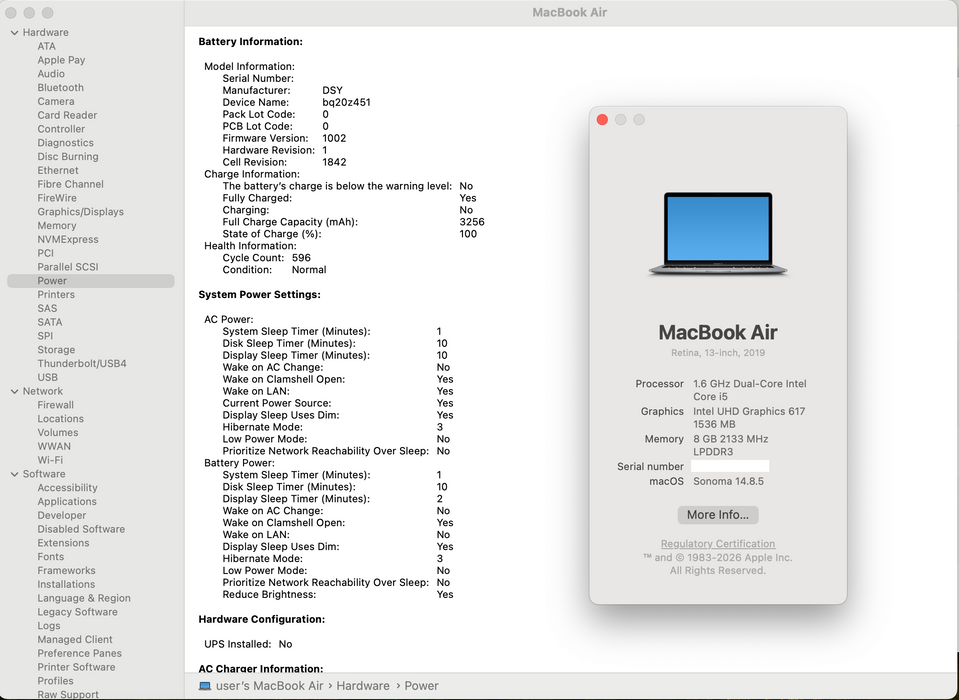Image resolution: width=959 pixels, height=700 pixels.
Task: Select Apple Pay in the sidebar
Action: pos(61,60)
